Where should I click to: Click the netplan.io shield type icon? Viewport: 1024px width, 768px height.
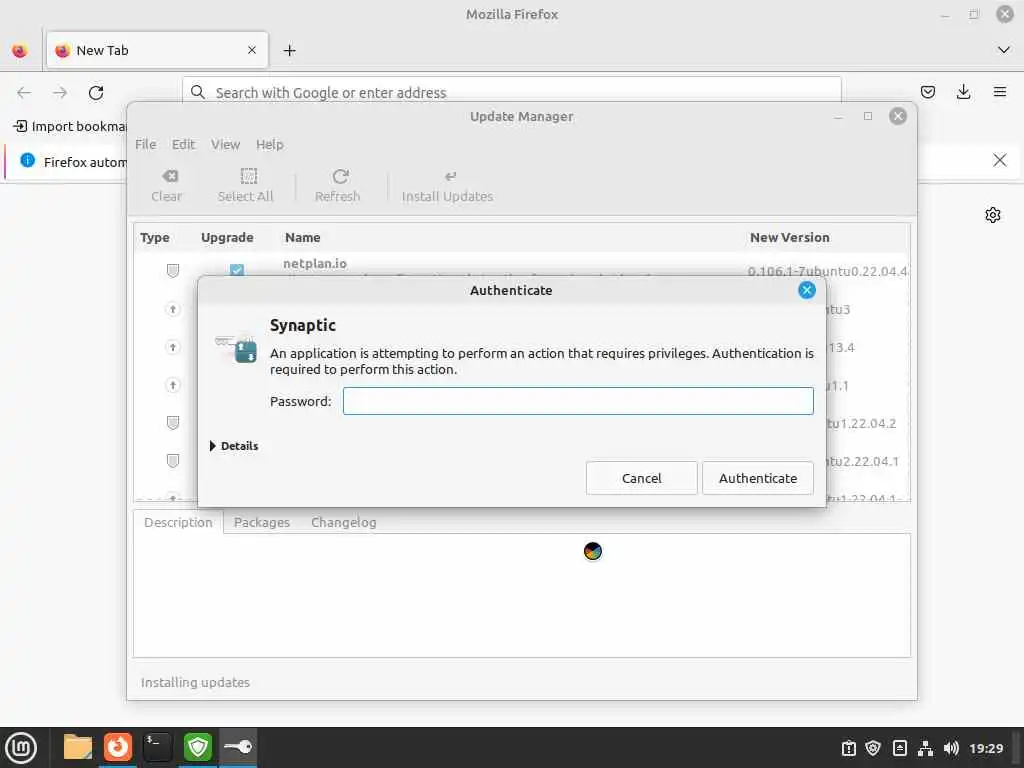[x=172, y=270]
